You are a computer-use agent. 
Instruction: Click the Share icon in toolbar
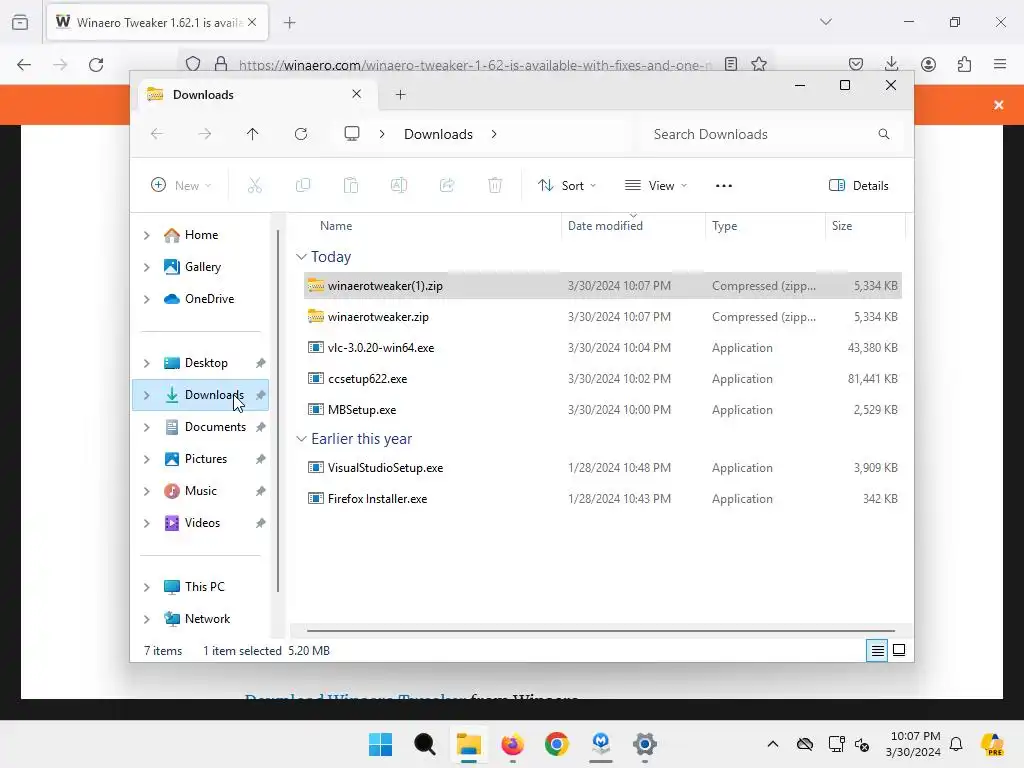point(447,185)
